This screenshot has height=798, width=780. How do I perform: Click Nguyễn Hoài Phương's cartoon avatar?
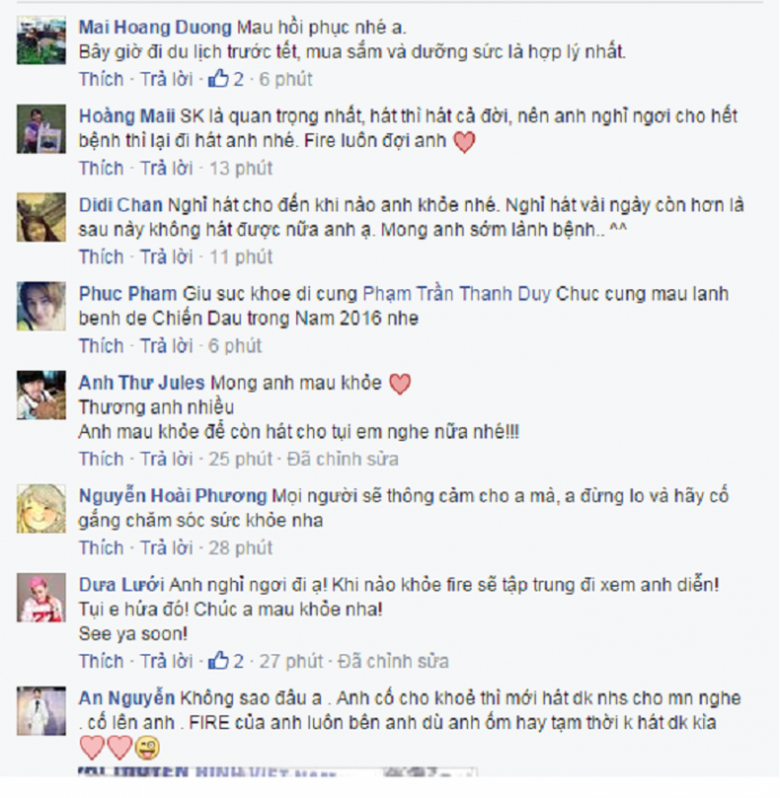point(41,508)
